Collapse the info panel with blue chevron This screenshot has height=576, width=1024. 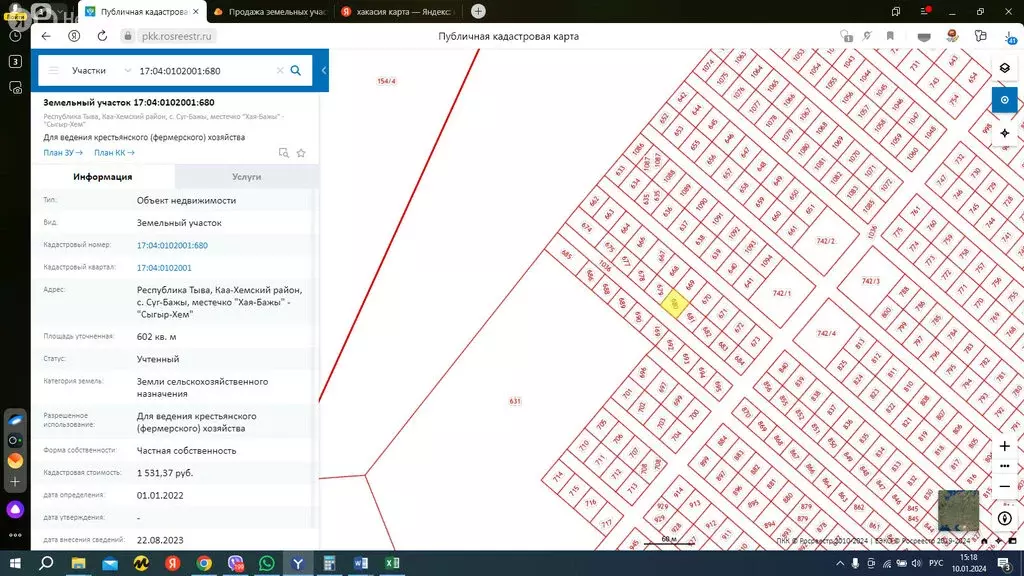coord(323,71)
